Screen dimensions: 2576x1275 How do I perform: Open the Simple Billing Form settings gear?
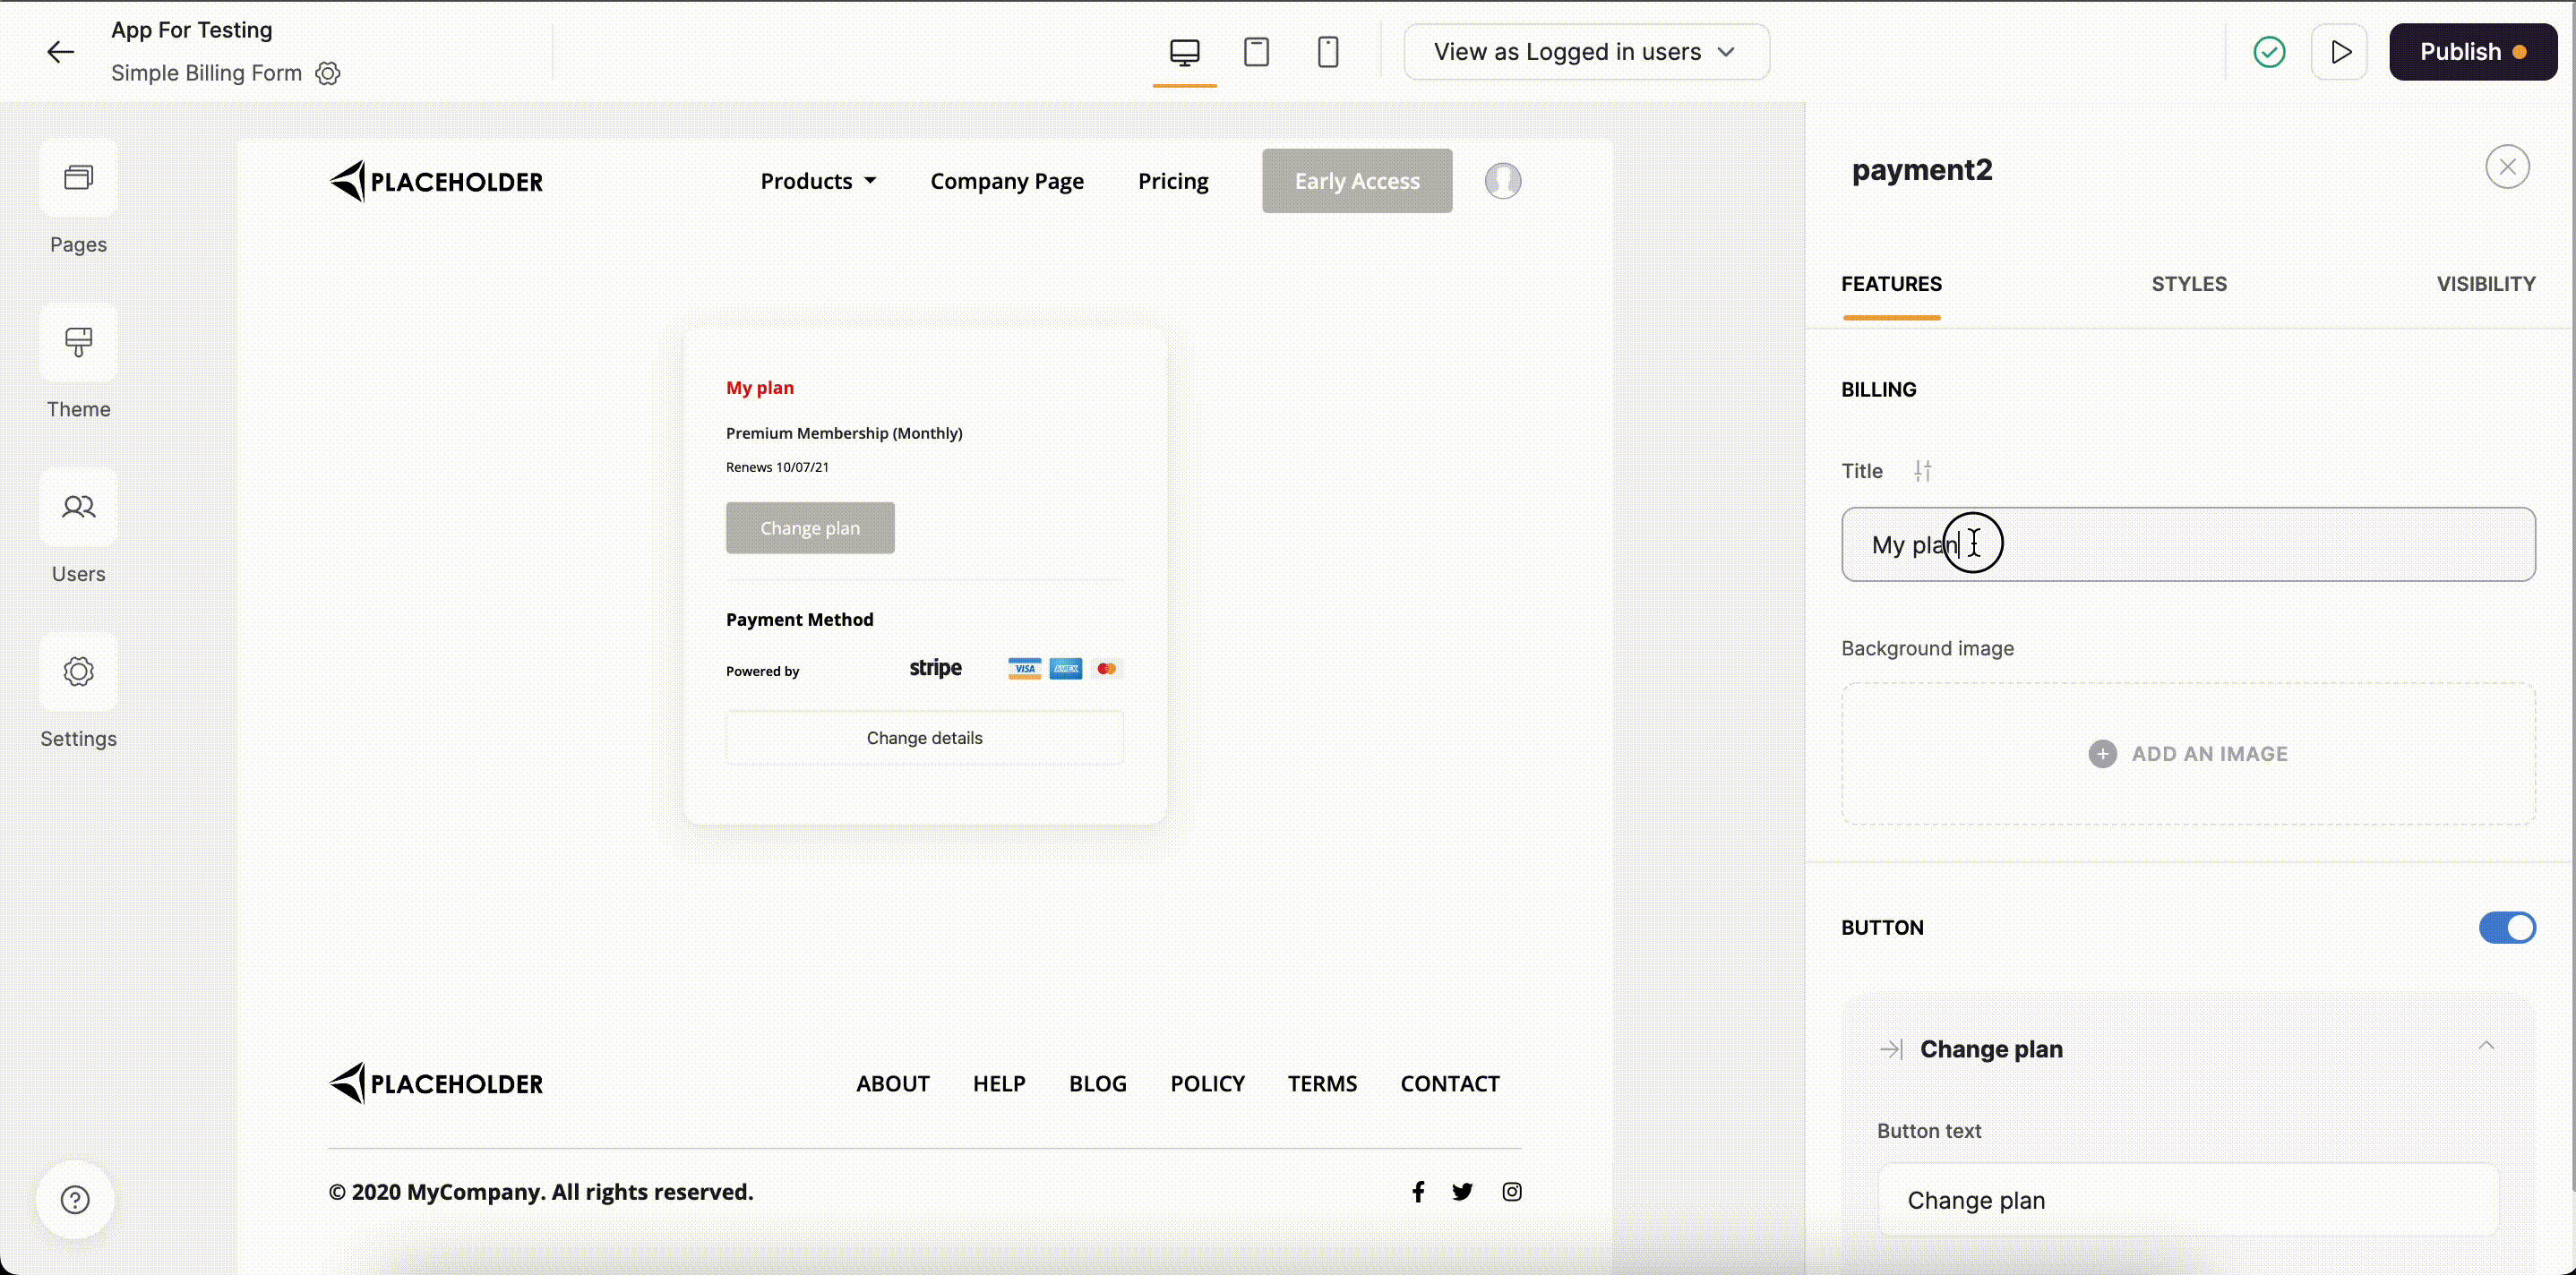coord(327,73)
